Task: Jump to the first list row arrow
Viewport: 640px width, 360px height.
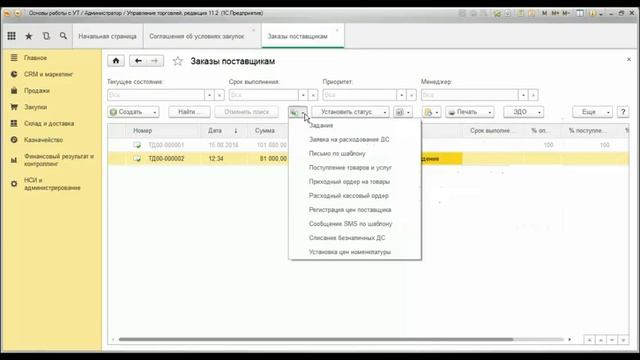Action: pyautogui.click(x=589, y=340)
